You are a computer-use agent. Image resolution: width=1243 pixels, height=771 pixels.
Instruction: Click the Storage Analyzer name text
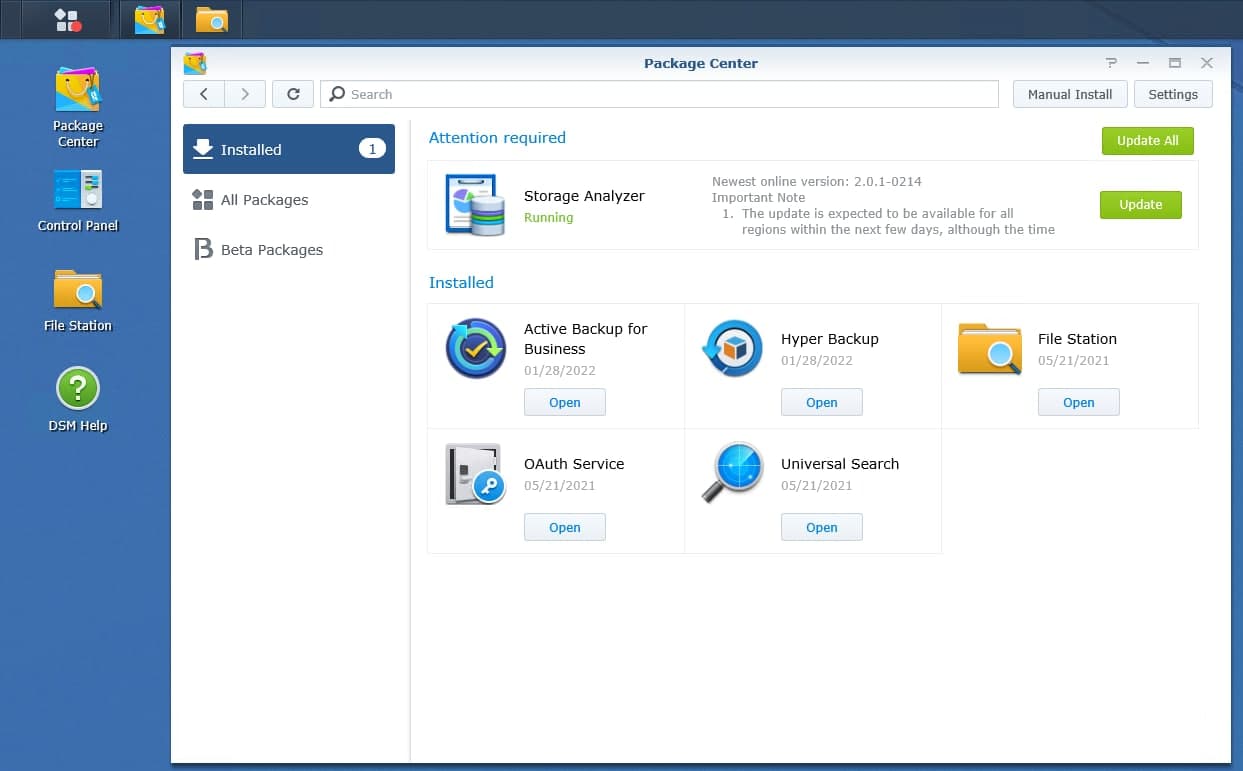tap(584, 196)
